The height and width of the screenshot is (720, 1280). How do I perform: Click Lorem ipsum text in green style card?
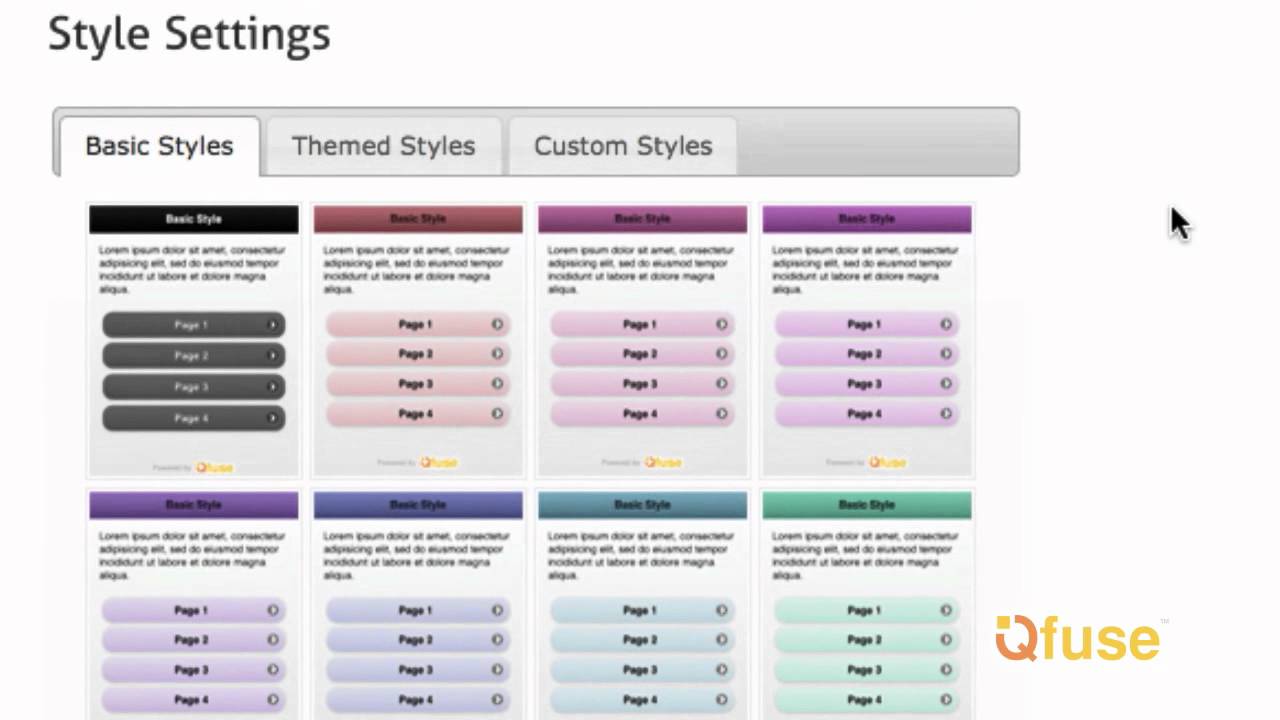865,556
